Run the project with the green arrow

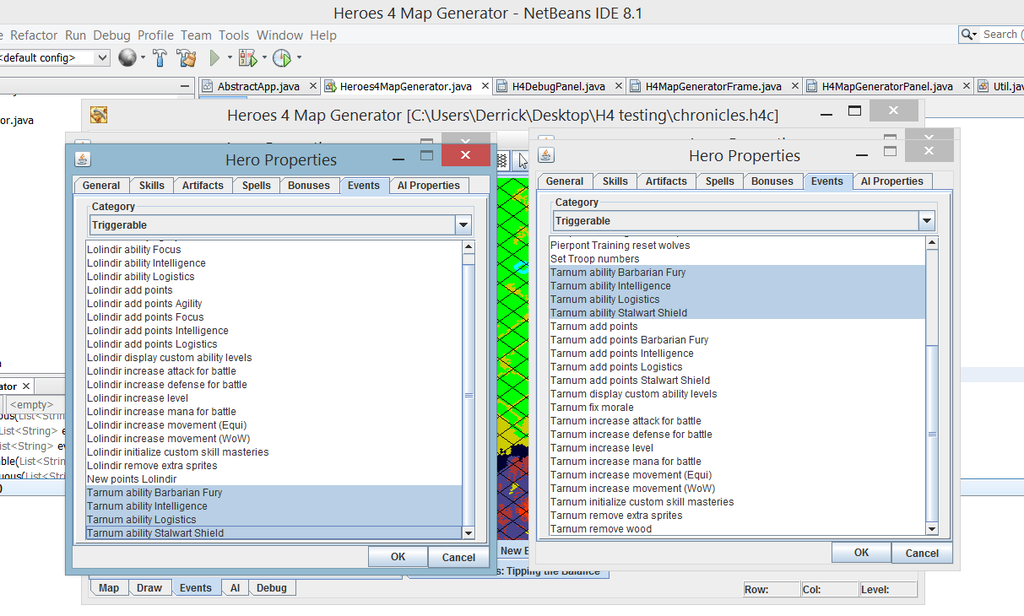(x=214, y=58)
